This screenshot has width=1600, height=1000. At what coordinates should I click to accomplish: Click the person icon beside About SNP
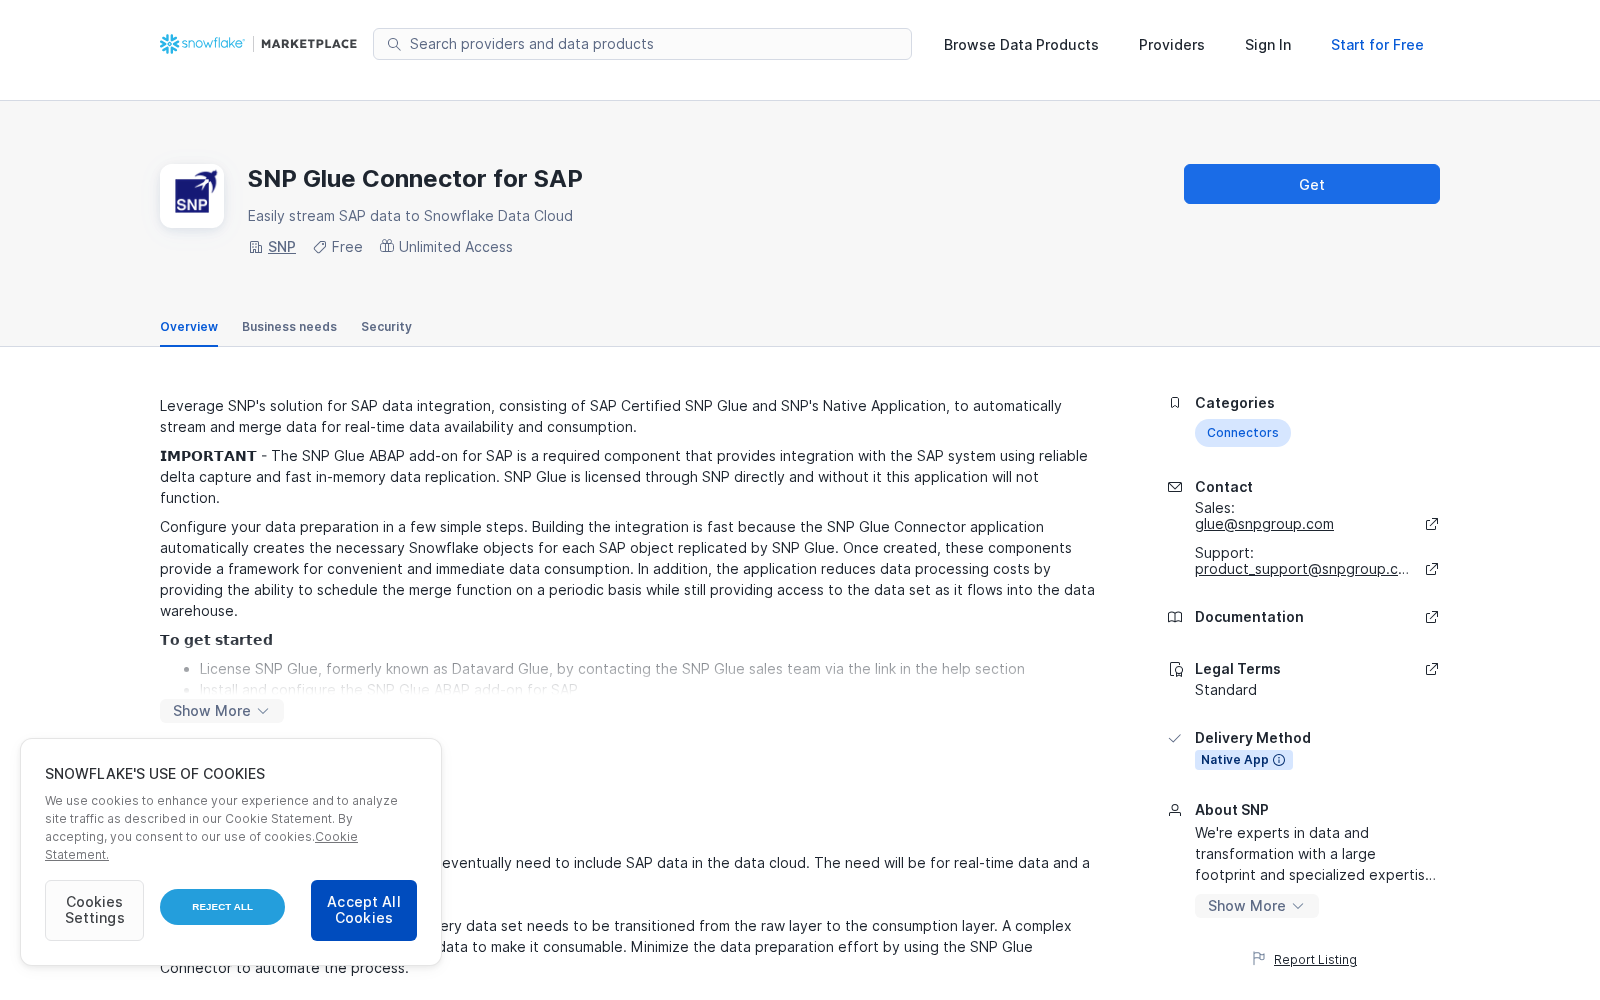[1175, 810]
